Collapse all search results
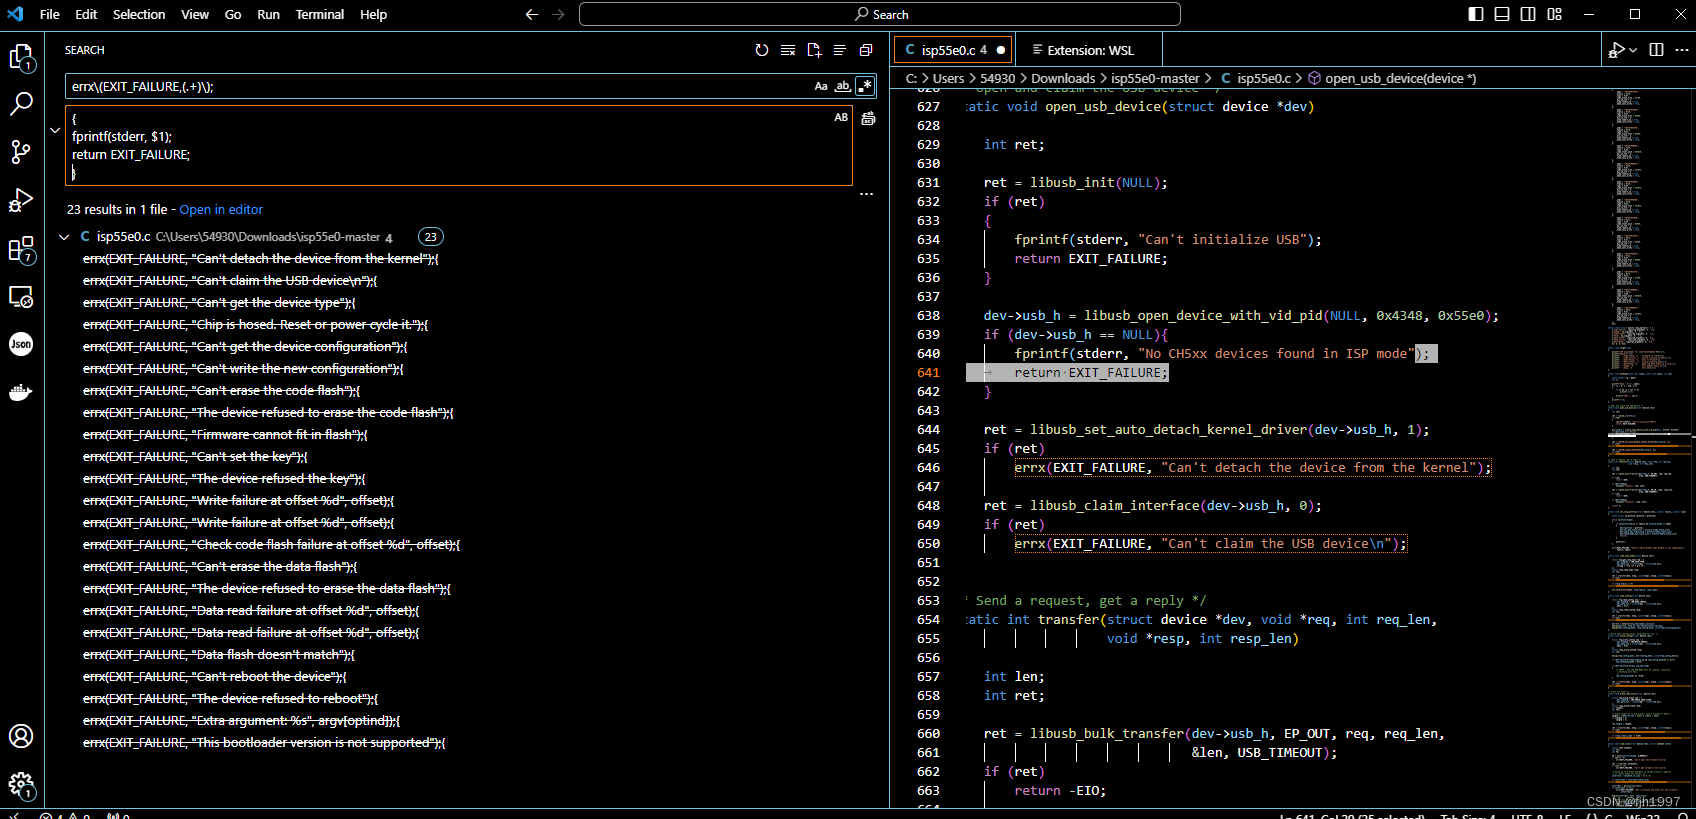Viewport: 1696px width, 819px height. [x=866, y=50]
